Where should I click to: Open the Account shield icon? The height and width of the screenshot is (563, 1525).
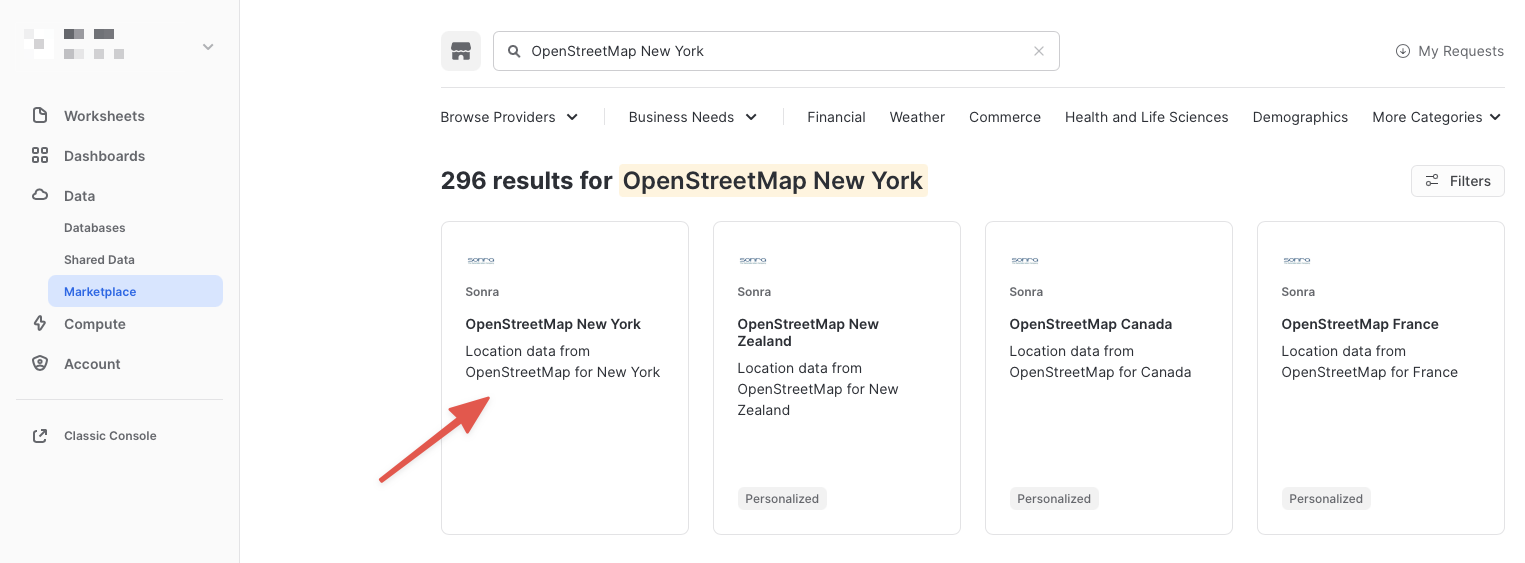[x=40, y=363]
